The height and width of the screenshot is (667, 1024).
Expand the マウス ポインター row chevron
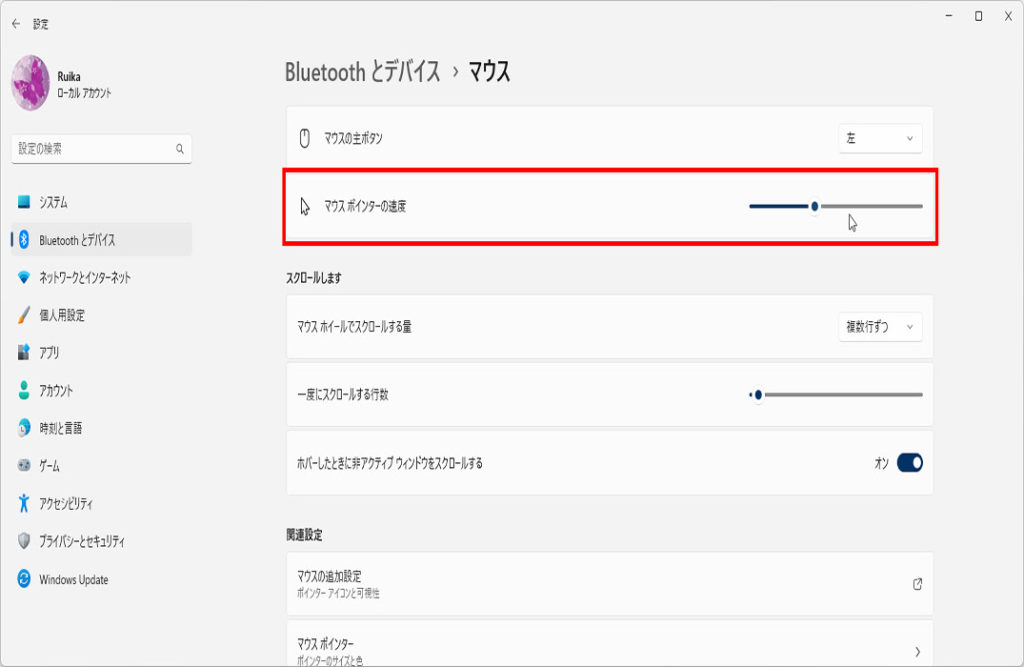pyautogui.click(x=917, y=652)
